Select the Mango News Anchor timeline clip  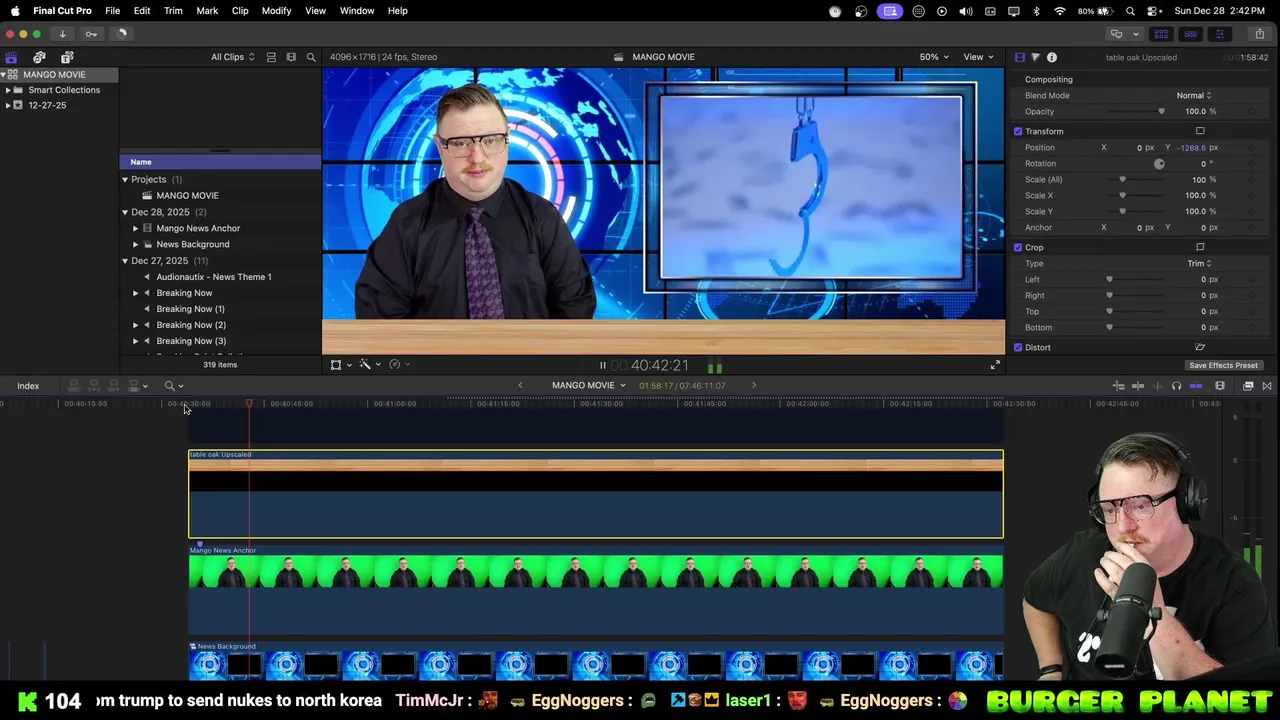(596, 590)
